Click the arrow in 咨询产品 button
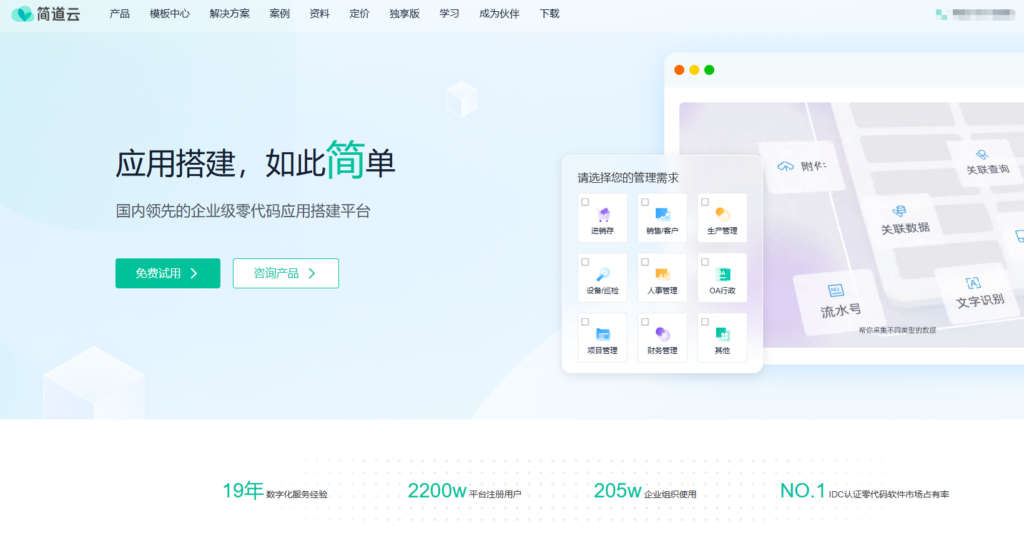This screenshot has height=538, width=1024. tap(312, 274)
